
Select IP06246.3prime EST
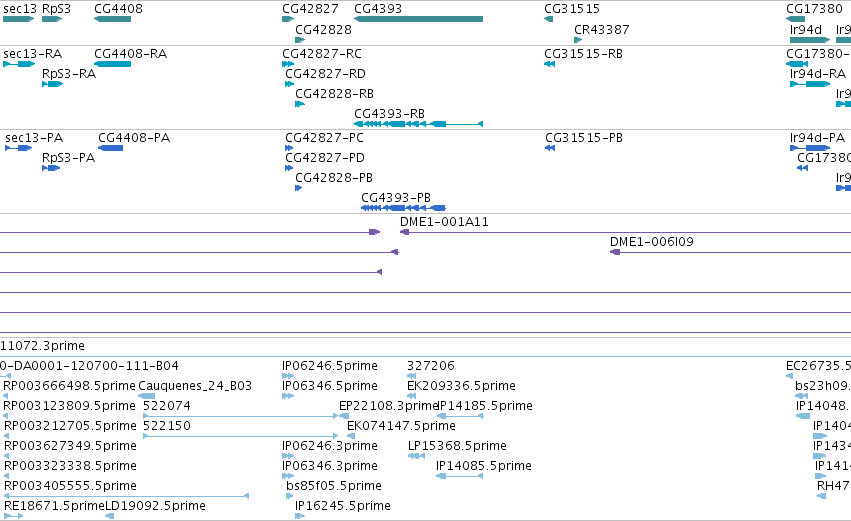pyautogui.click(x=330, y=446)
